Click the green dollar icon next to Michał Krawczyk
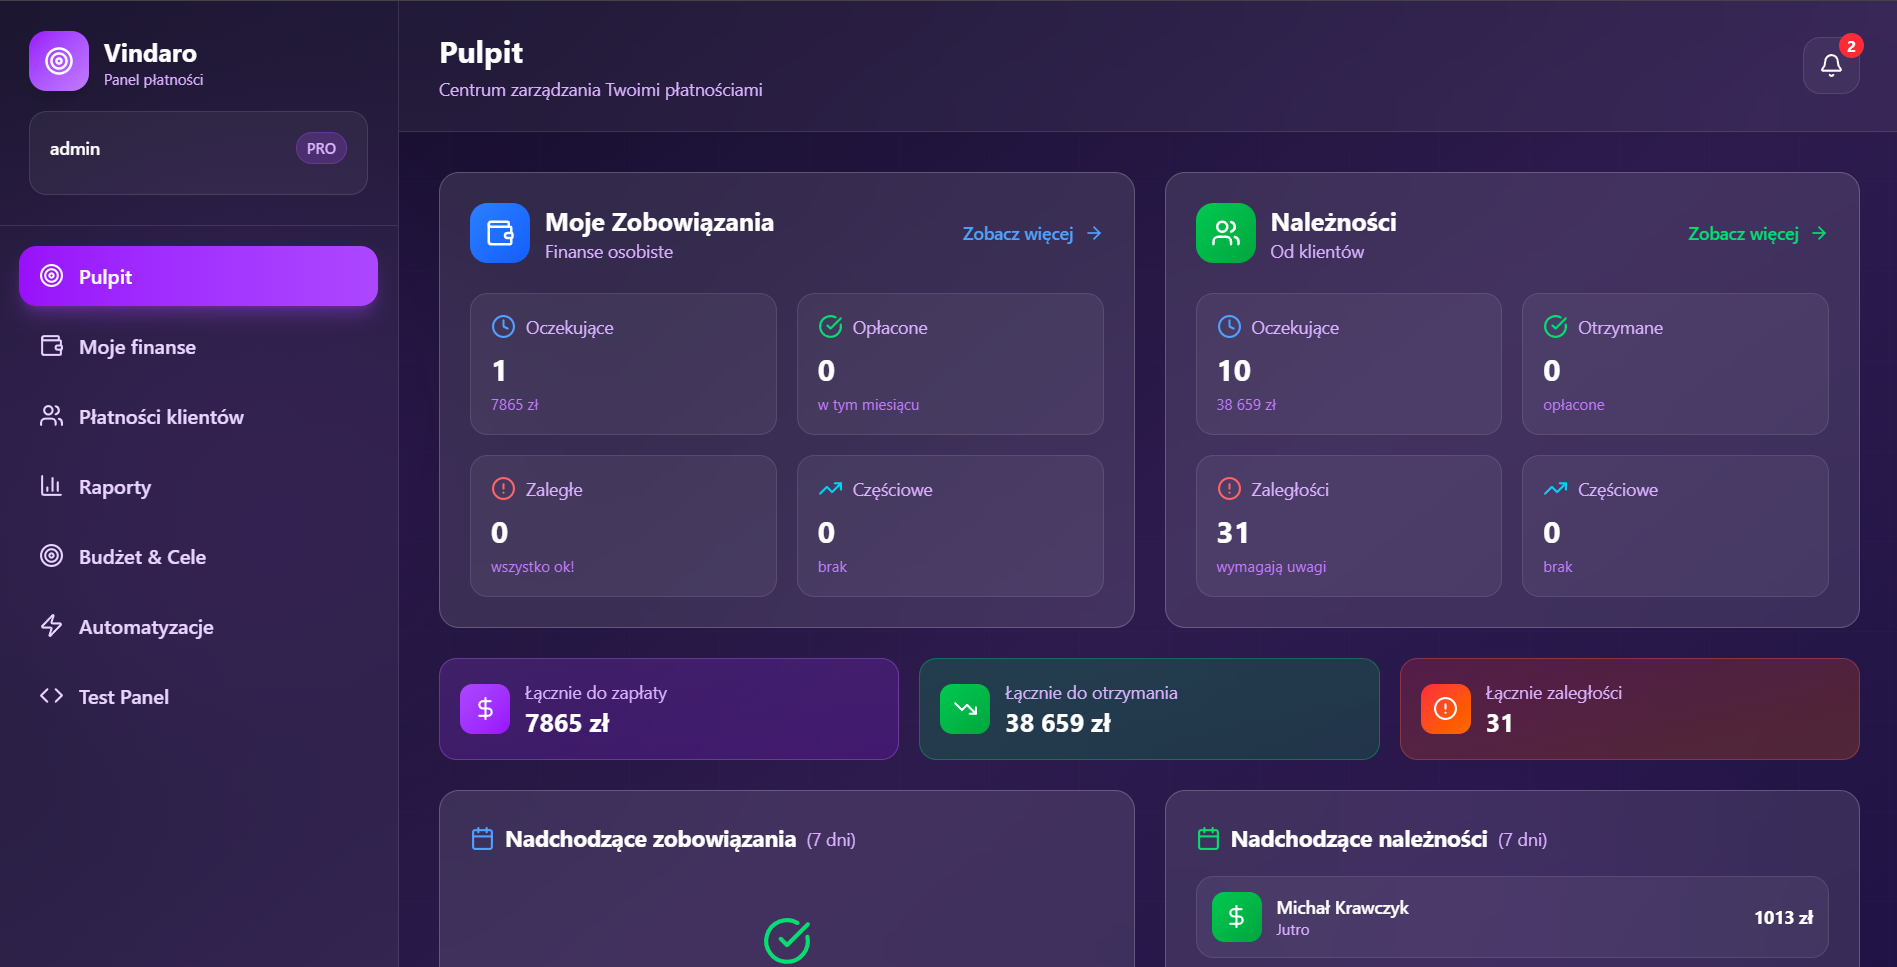 coord(1236,917)
